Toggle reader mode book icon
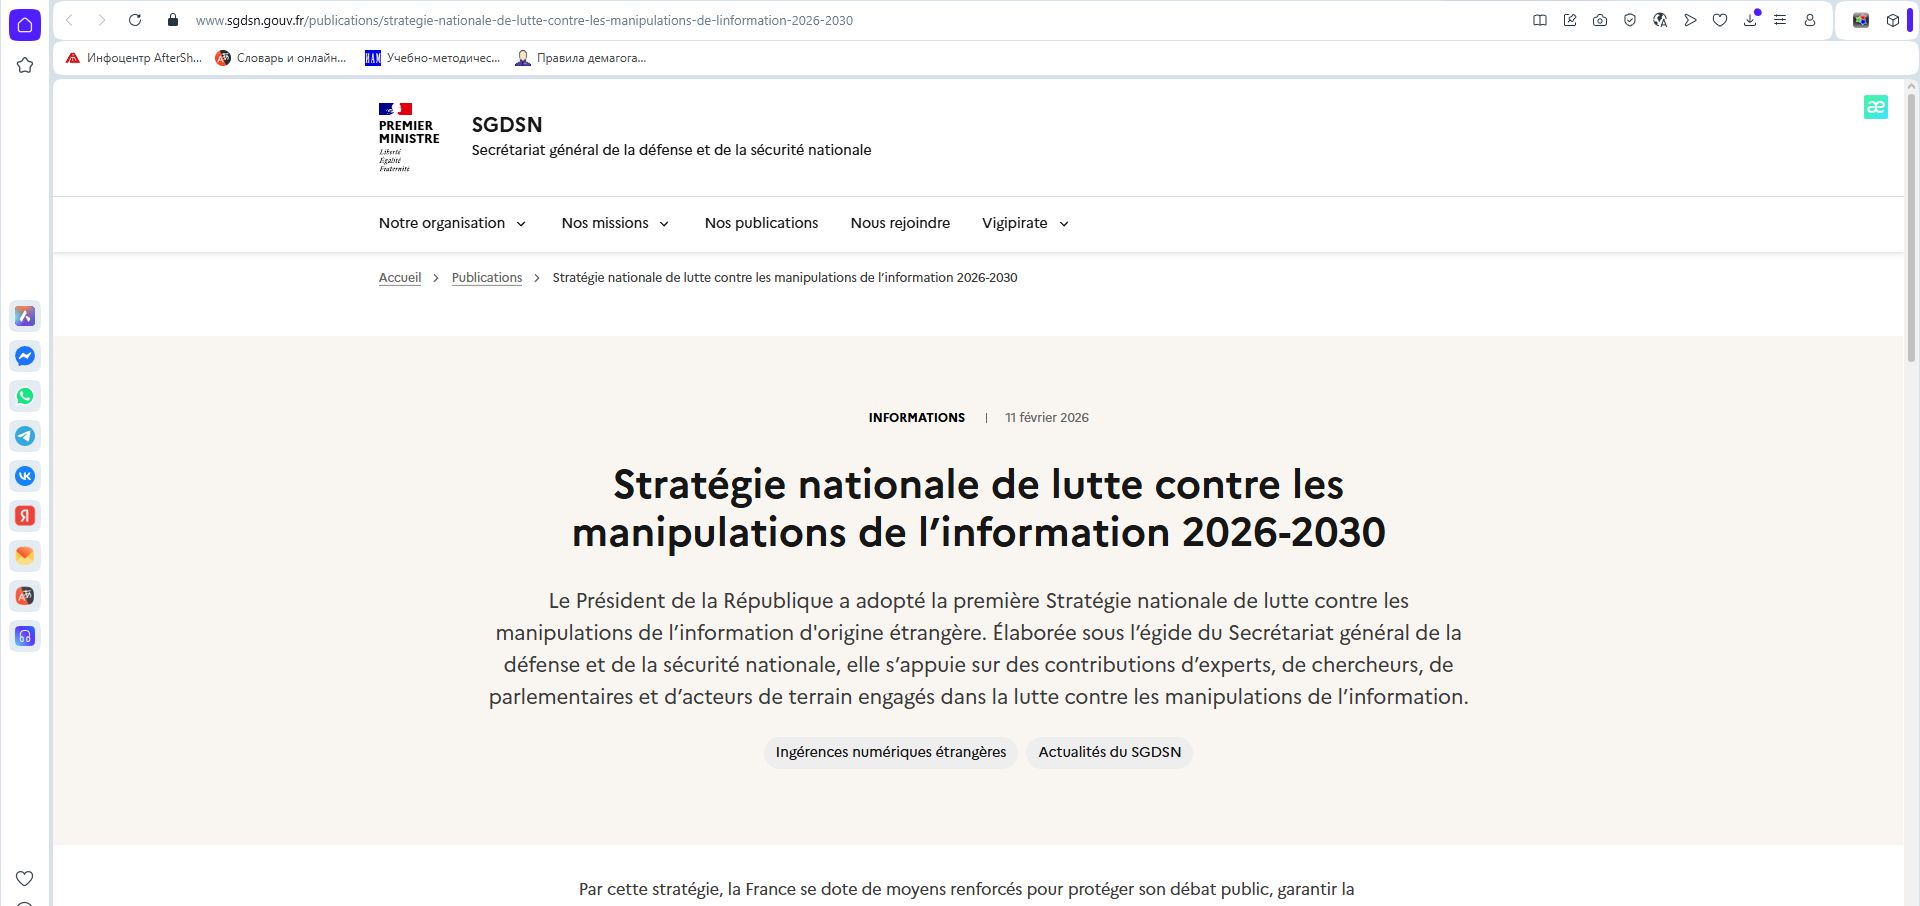The width and height of the screenshot is (1920, 906). (1540, 20)
